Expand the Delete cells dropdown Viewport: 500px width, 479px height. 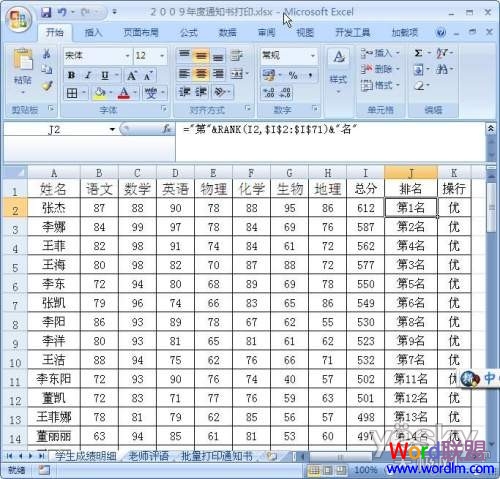click(398, 69)
